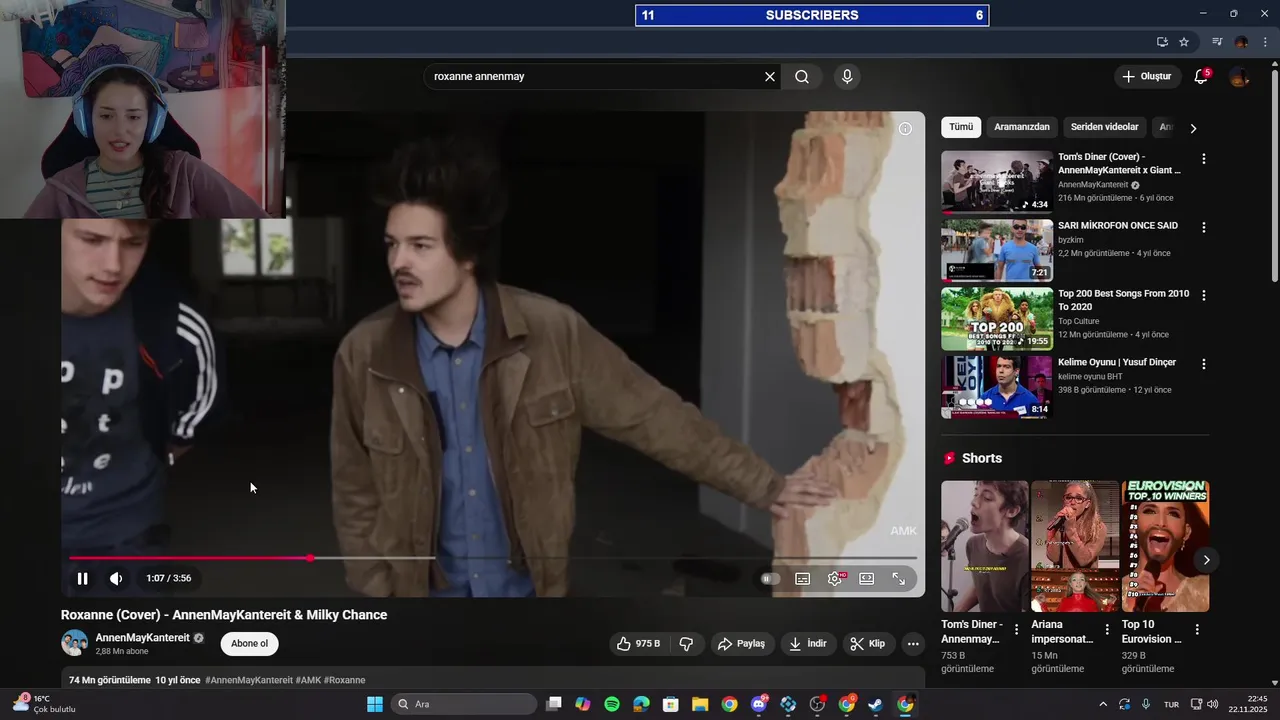Clear the search box text with the X

pos(770,76)
